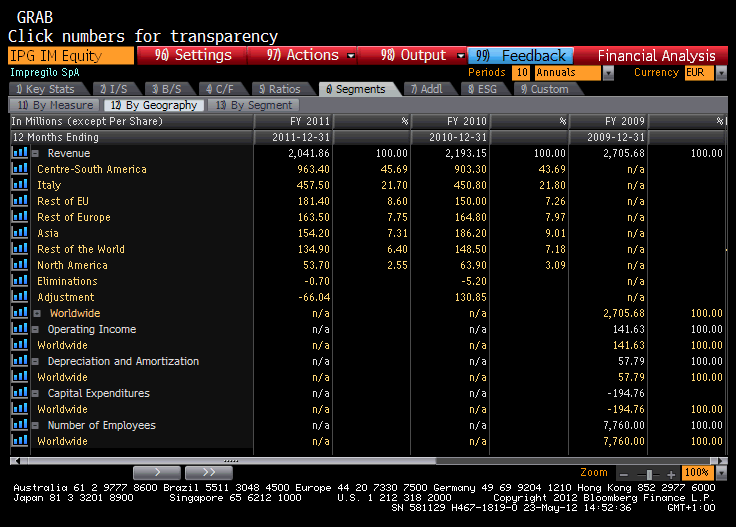
Task: Switch to Custom tab
Action: (546, 89)
